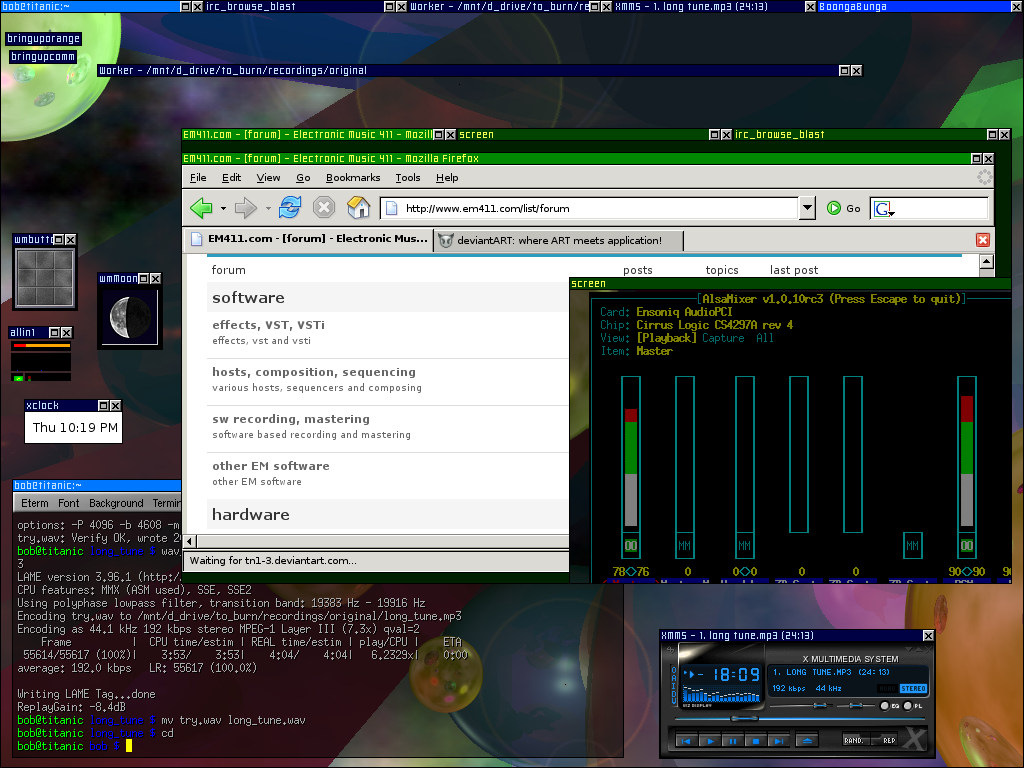Click the Firefox activity throbber icon

tap(984, 177)
